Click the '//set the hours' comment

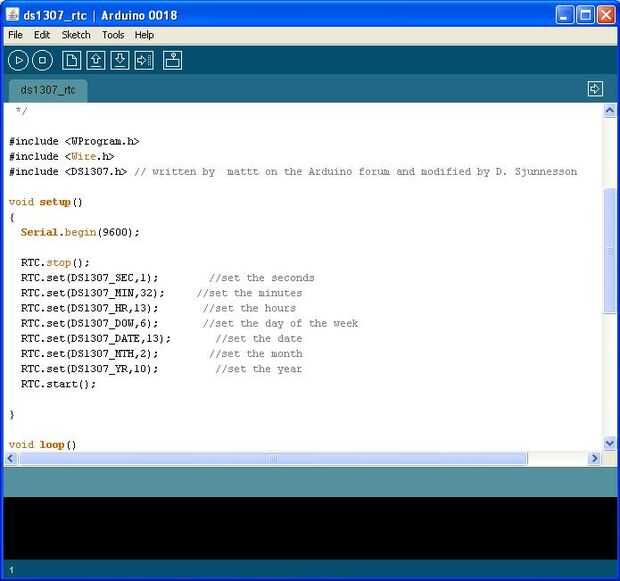(x=249, y=308)
